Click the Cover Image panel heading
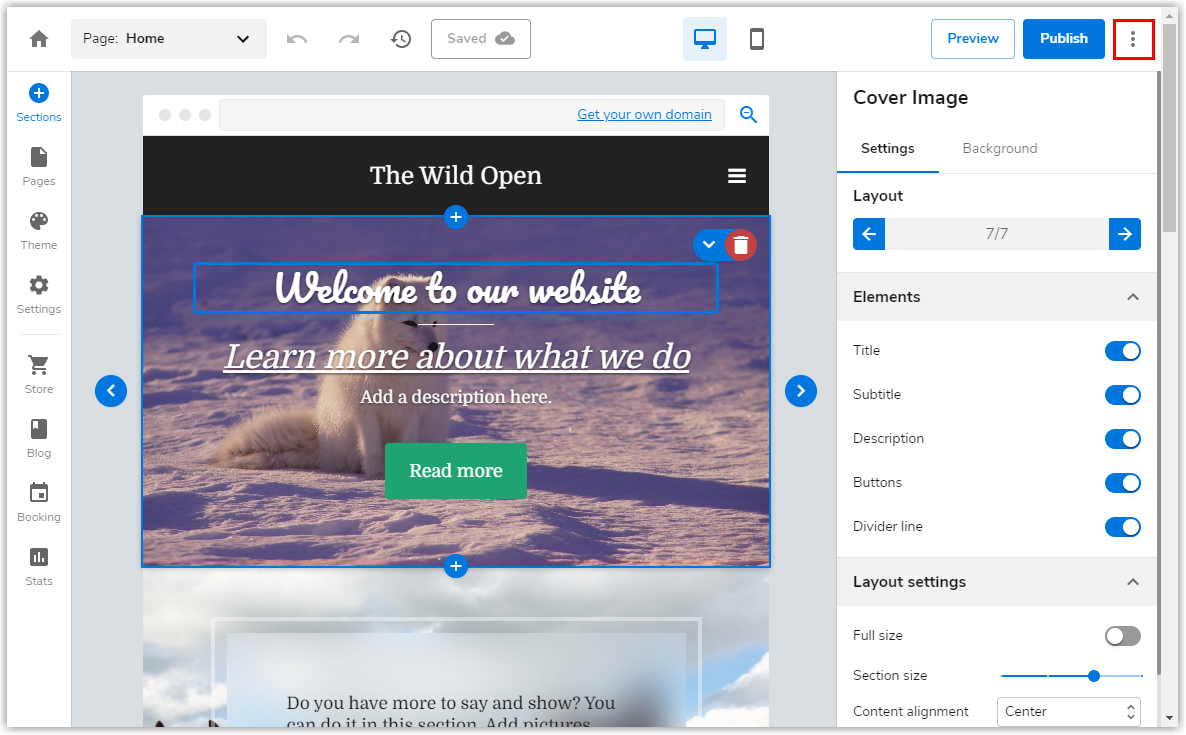The height and width of the screenshot is (735, 1186). tap(910, 98)
